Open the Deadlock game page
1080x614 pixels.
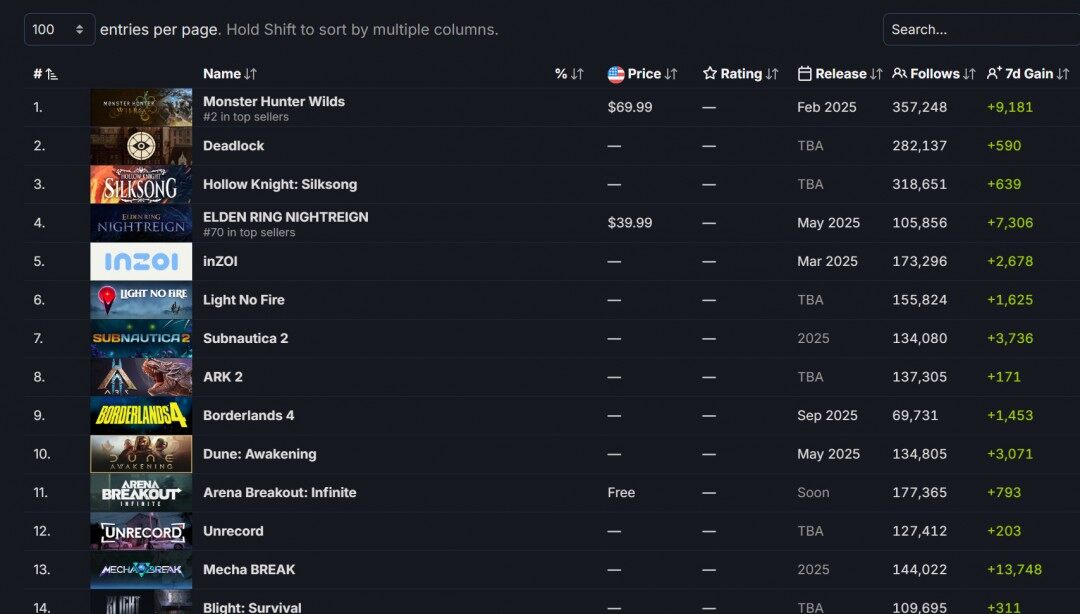pyautogui.click(x=233, y=145)
